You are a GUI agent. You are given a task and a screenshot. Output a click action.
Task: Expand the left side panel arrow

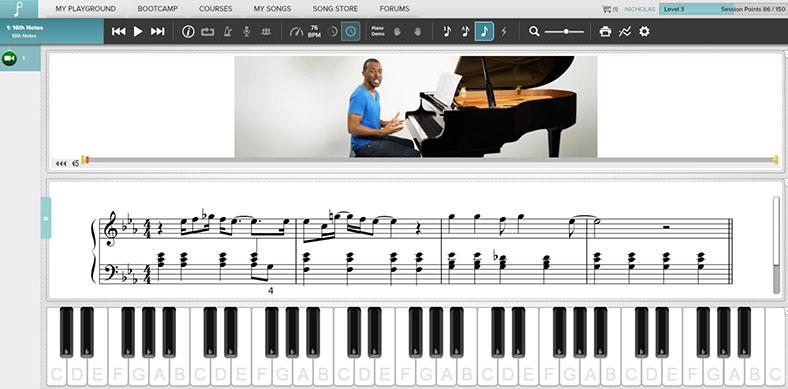tap(46, 218)
